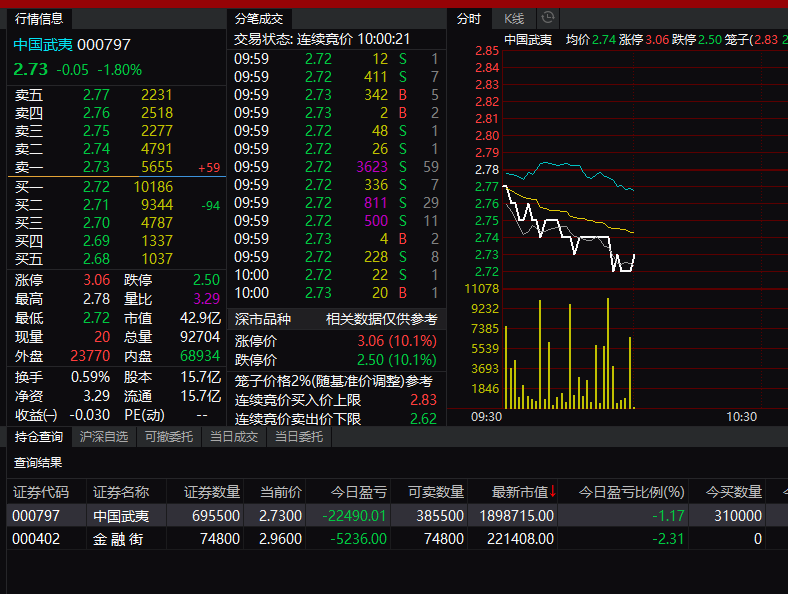This screenshot has width=788, height=594.
Task: Click the 09:30 time label on chart
Action: tap(486, 417)
